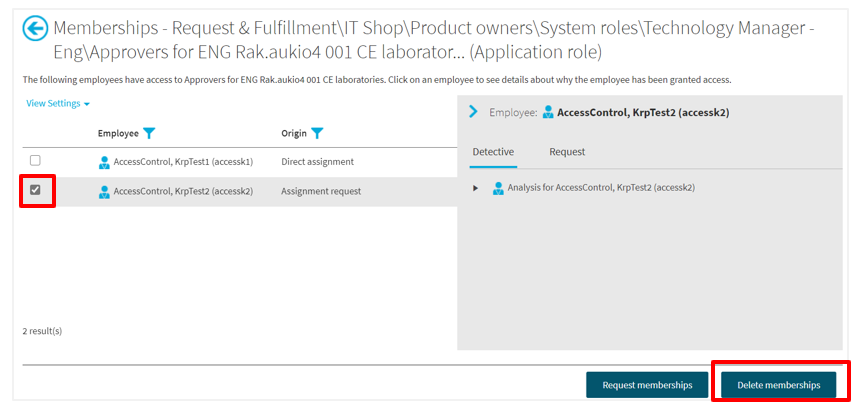Click the Direct assignment origin cell
The height and width of the screenshot is (412, 865).
(x=317, y=162)
